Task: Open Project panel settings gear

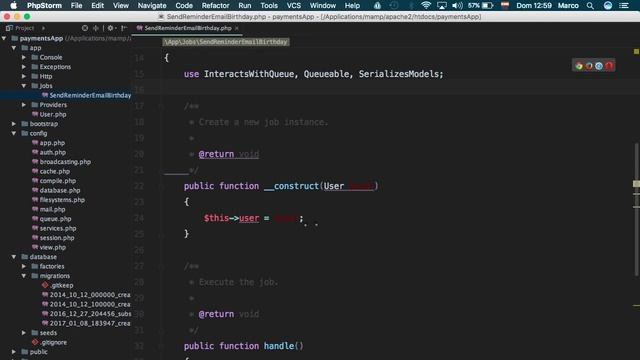Action: (110, 28)
